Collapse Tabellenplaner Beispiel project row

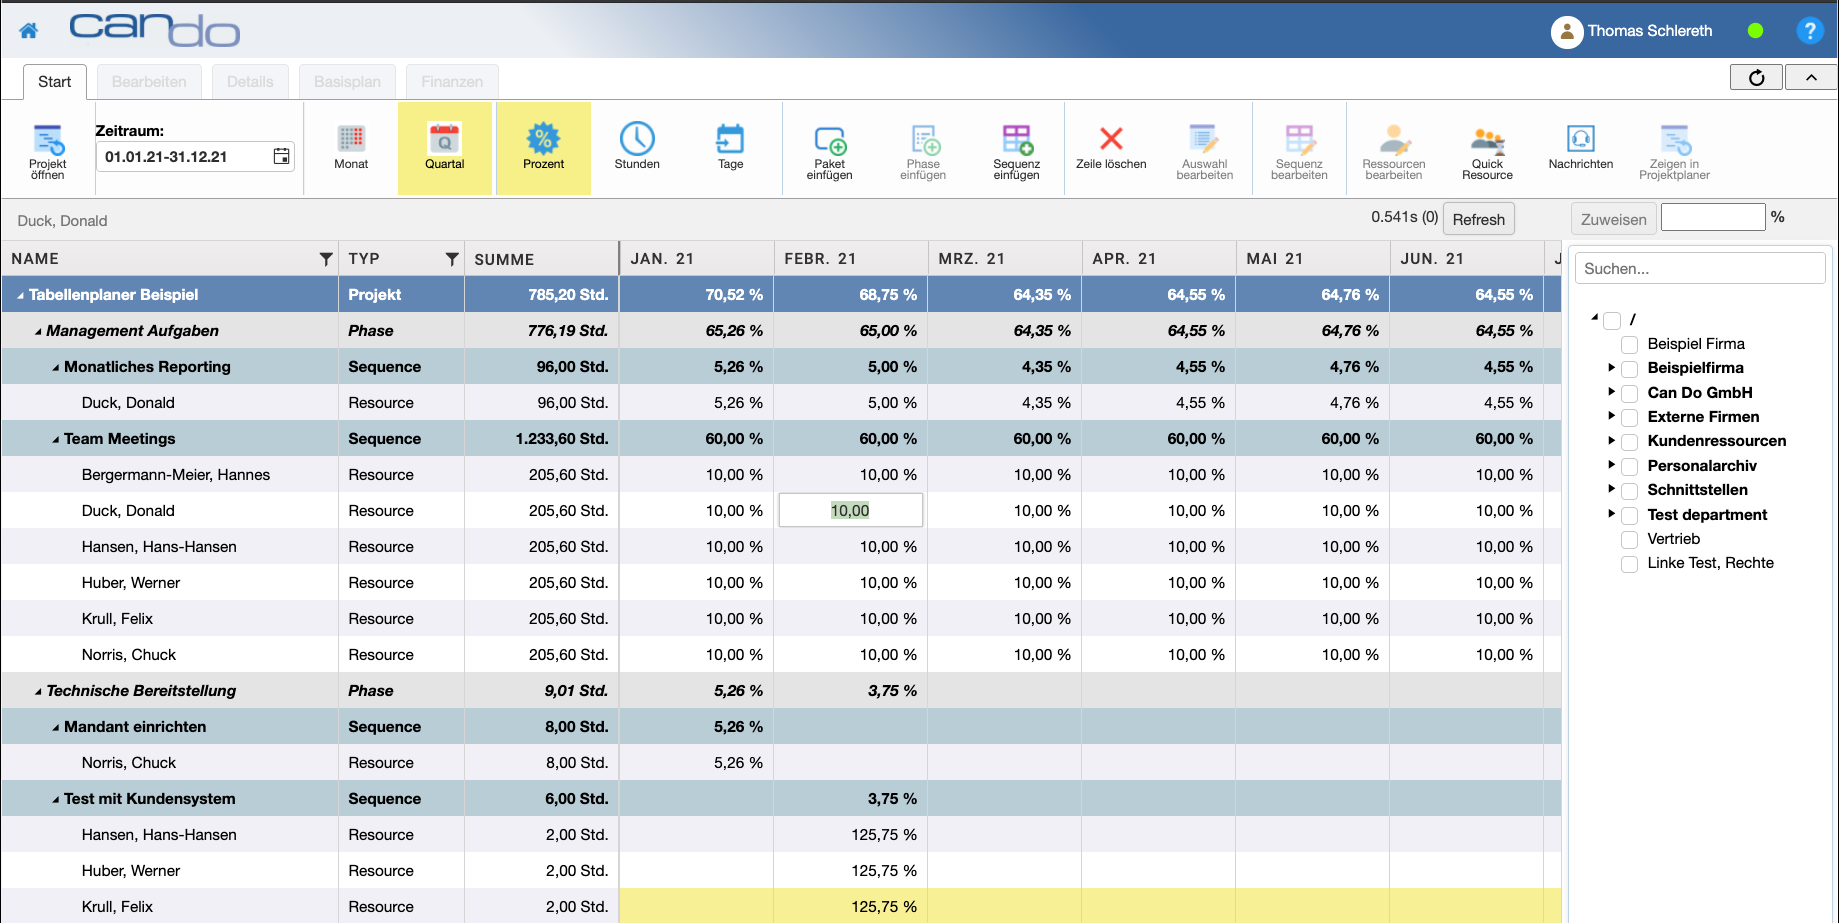pos(20,296)
